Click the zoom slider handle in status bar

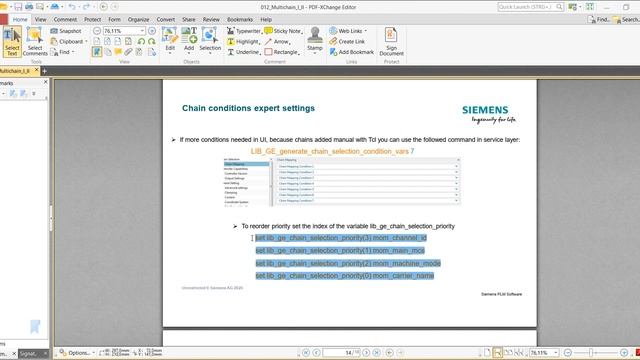click(x=591, y=353)
